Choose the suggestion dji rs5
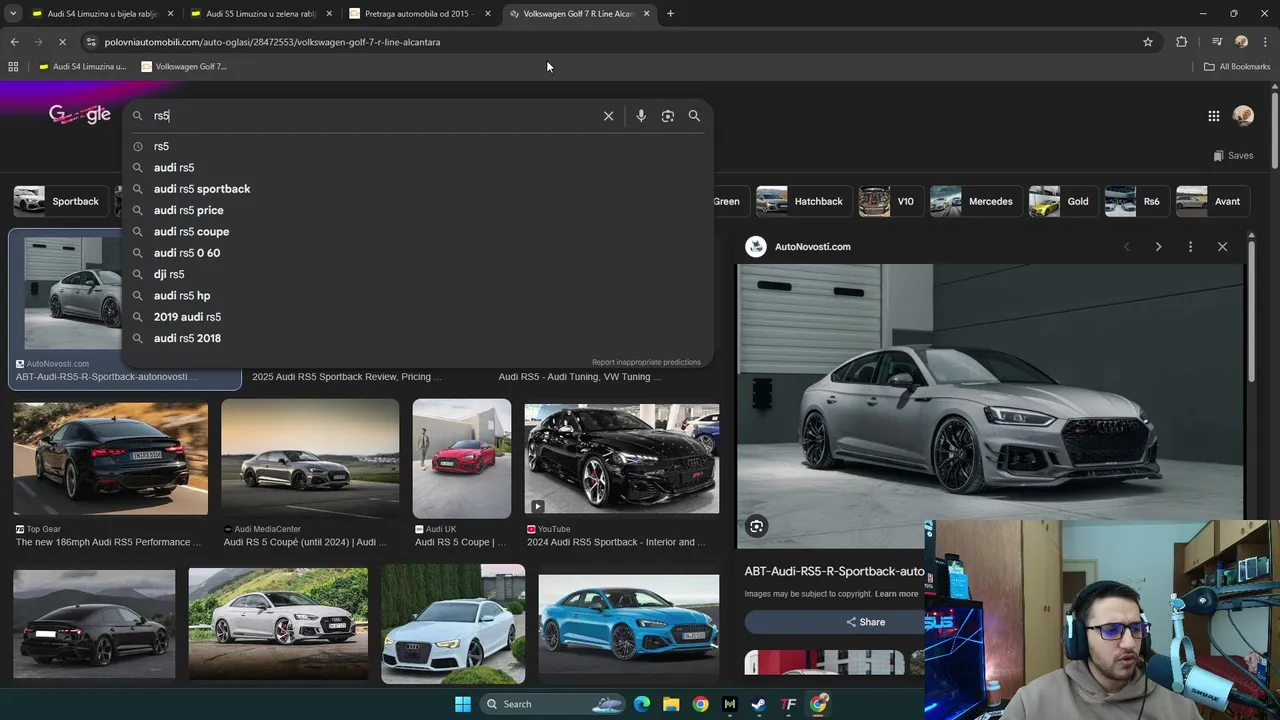Image resolution: width=1280 pixels, height=720 pixels. click(x=418, y=274)
